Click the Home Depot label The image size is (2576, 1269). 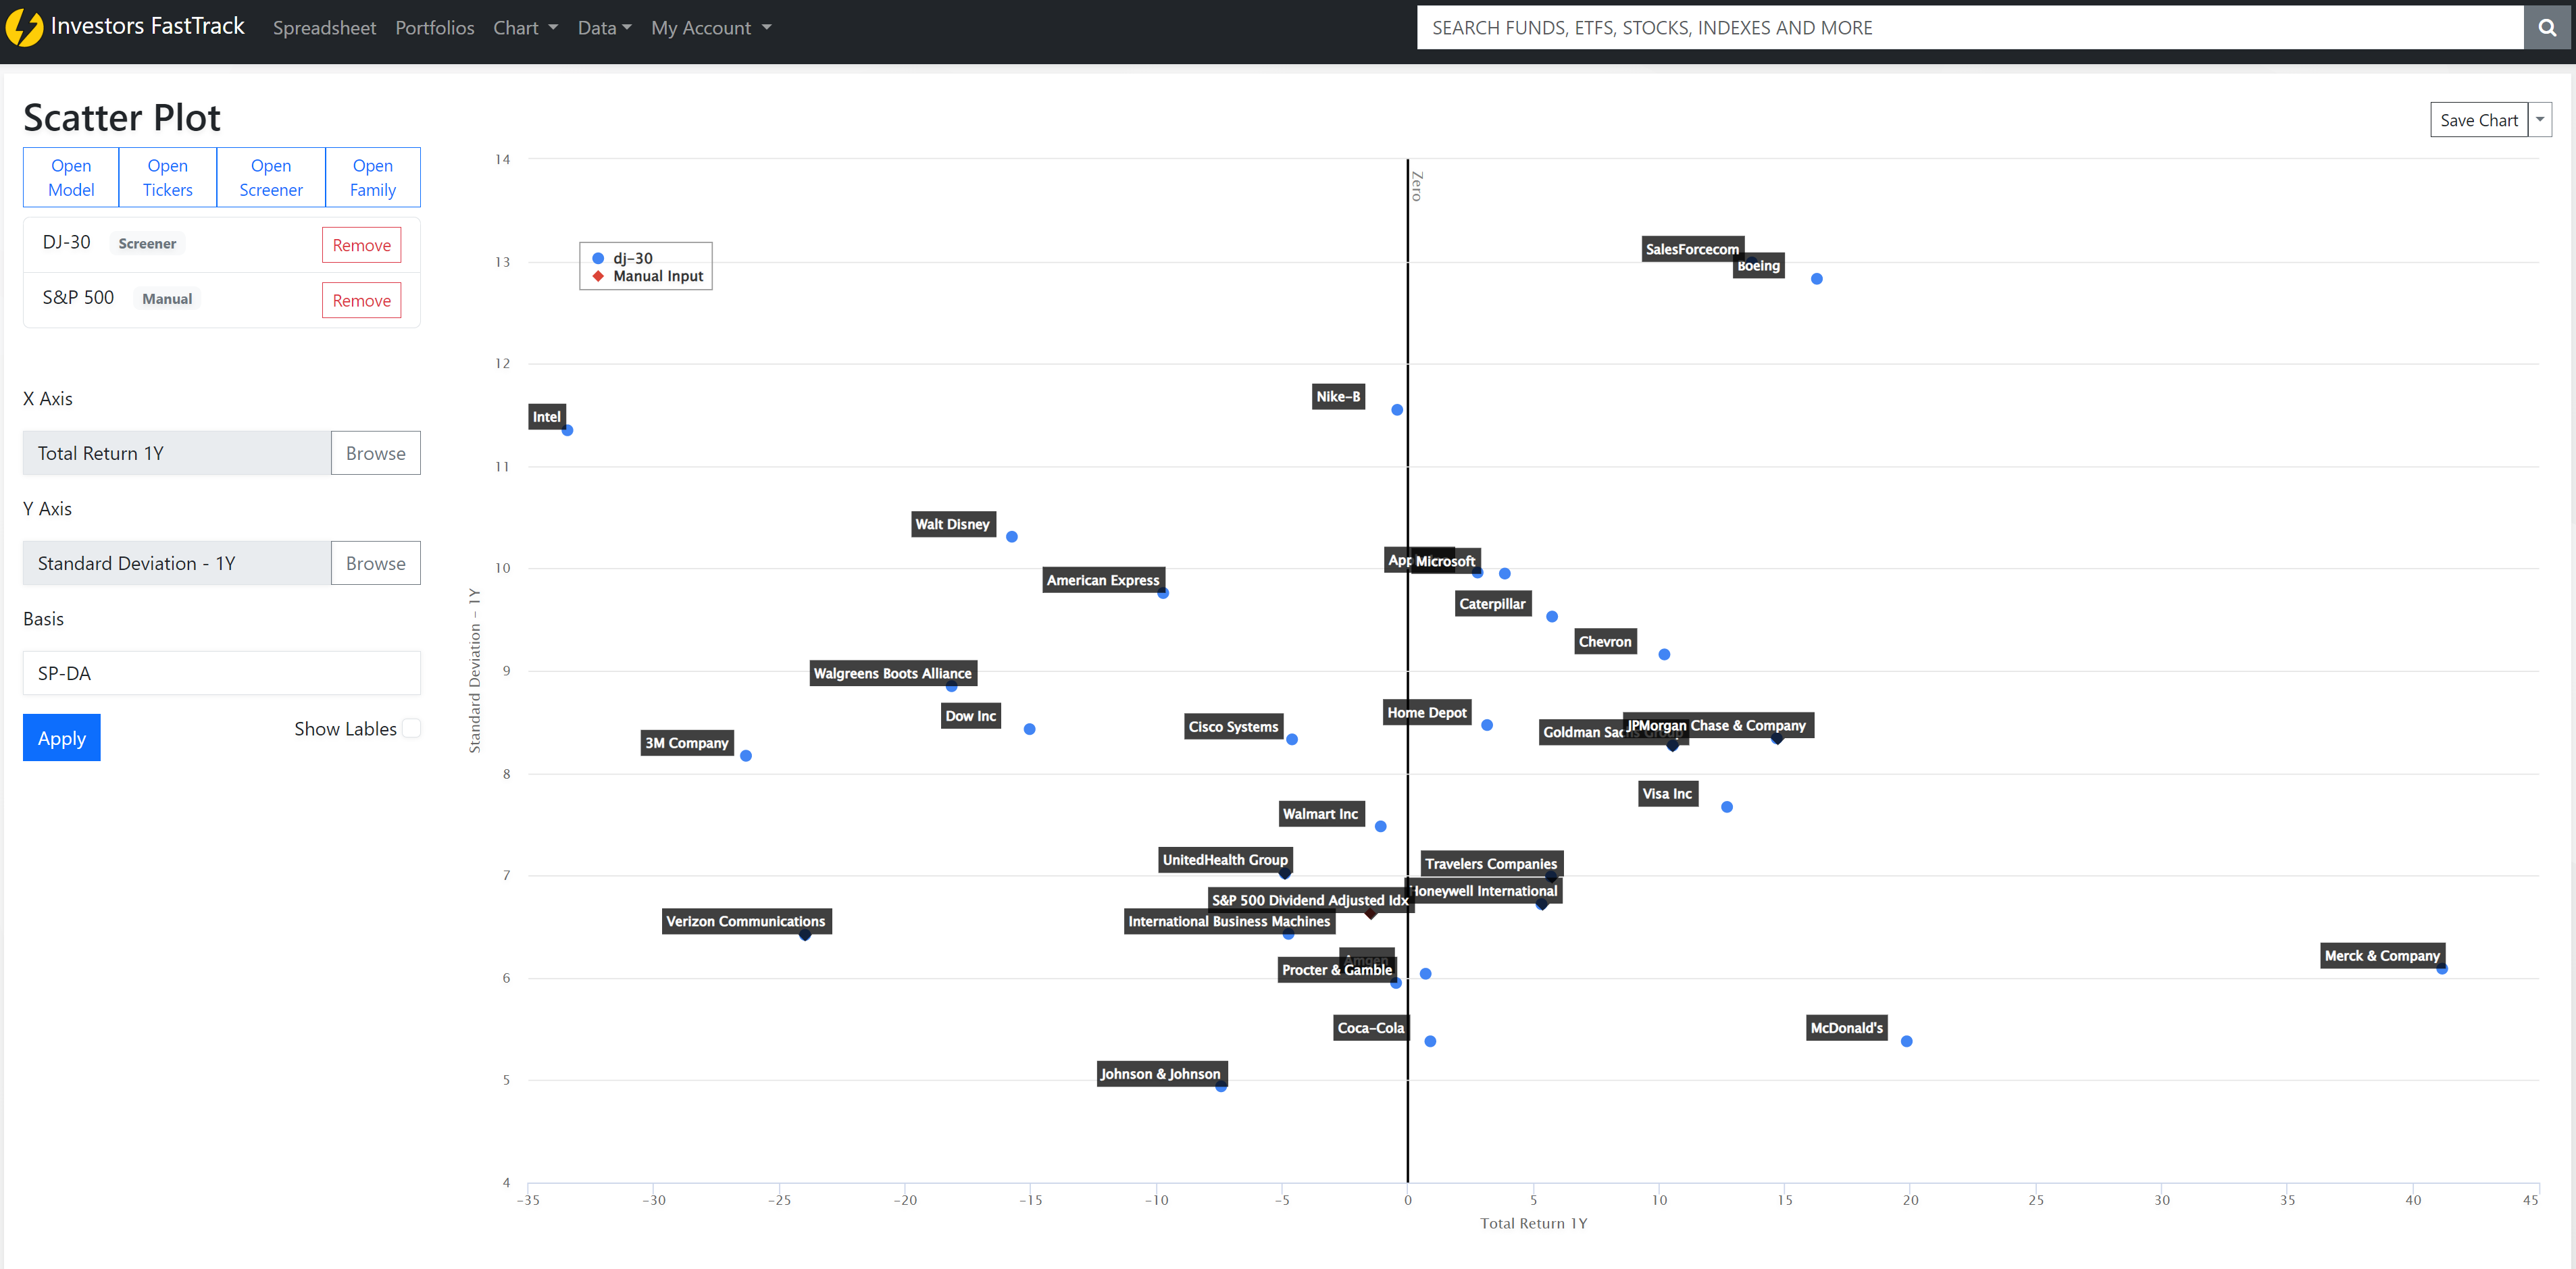(x=1427, y=713)
